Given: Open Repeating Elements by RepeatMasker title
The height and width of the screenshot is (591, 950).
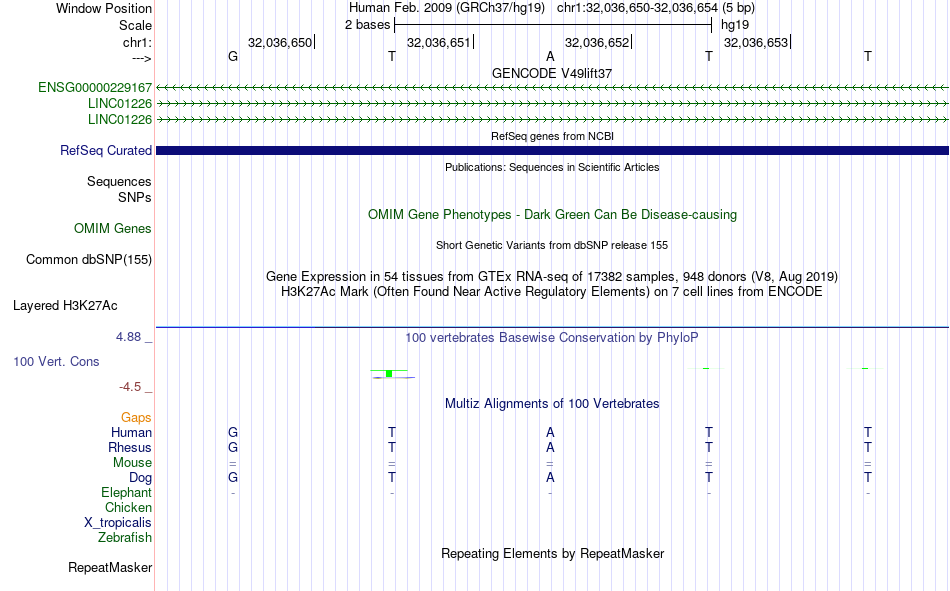Looking at the screenshot, I should 553,554.
